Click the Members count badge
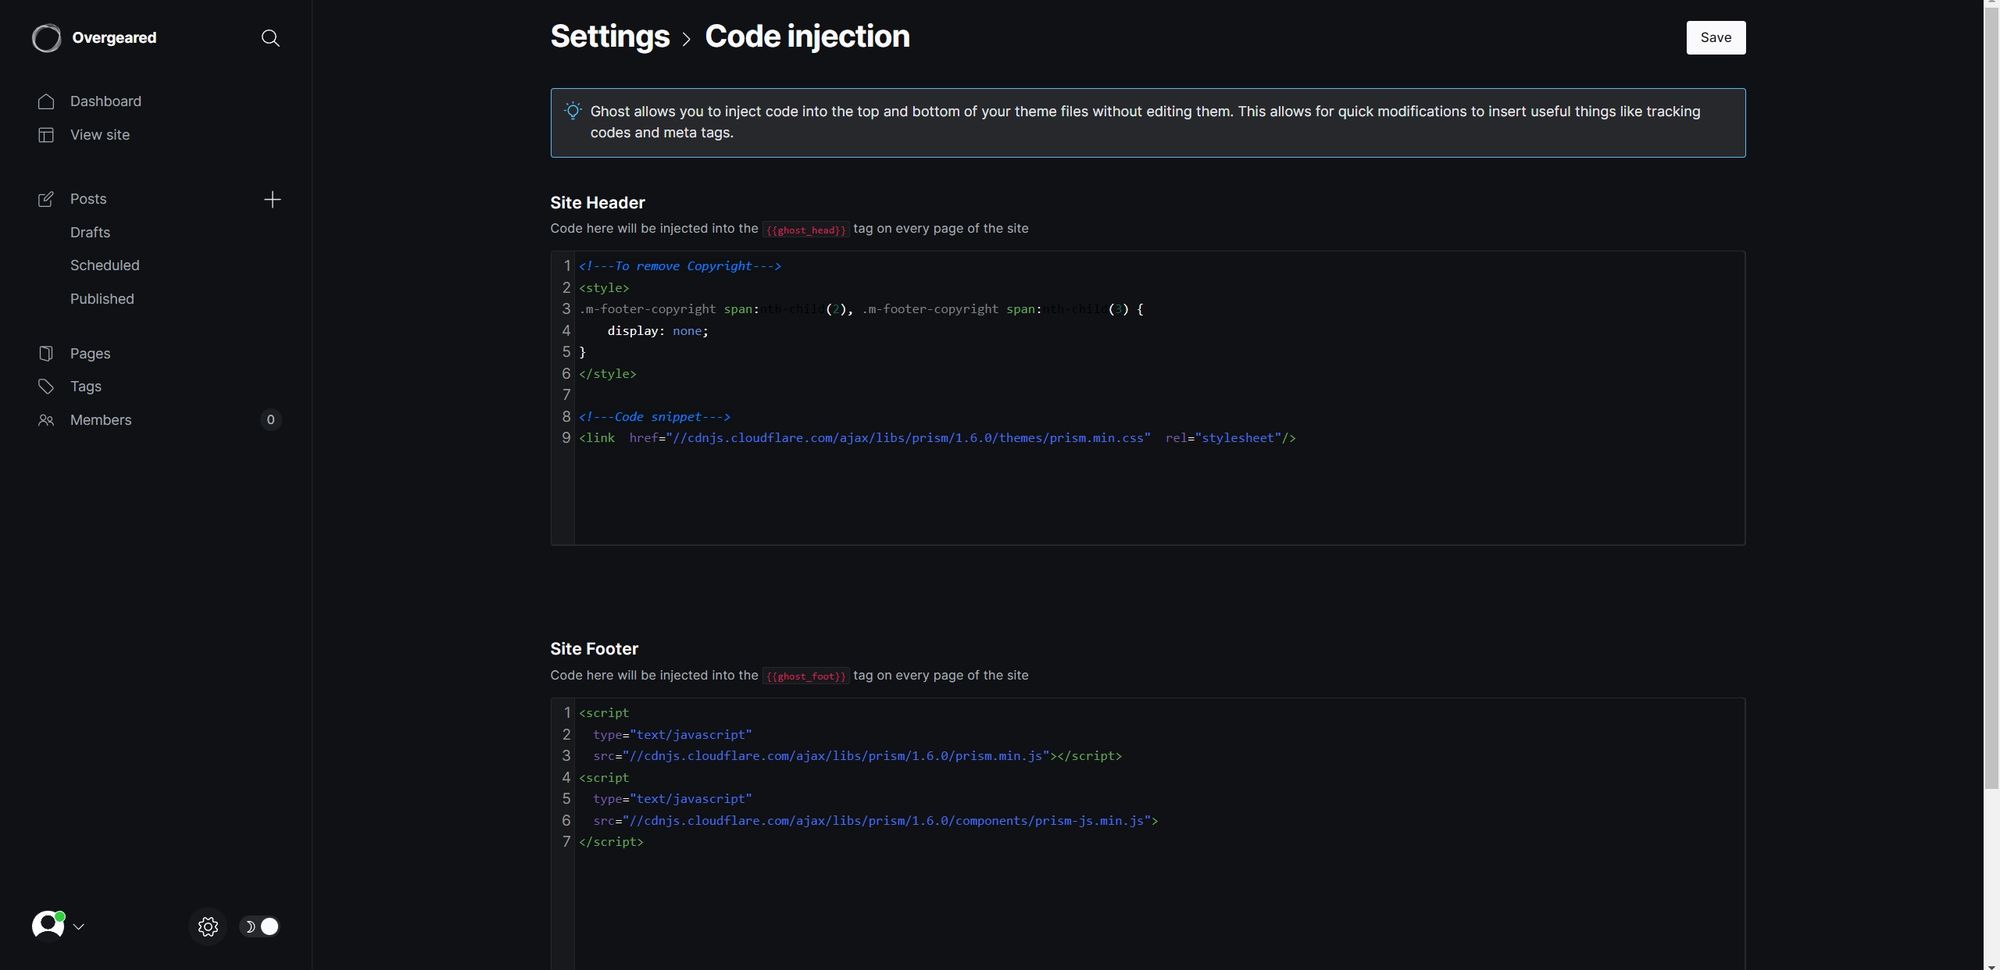Screen dimensions: 2000x970 (270, 420)
